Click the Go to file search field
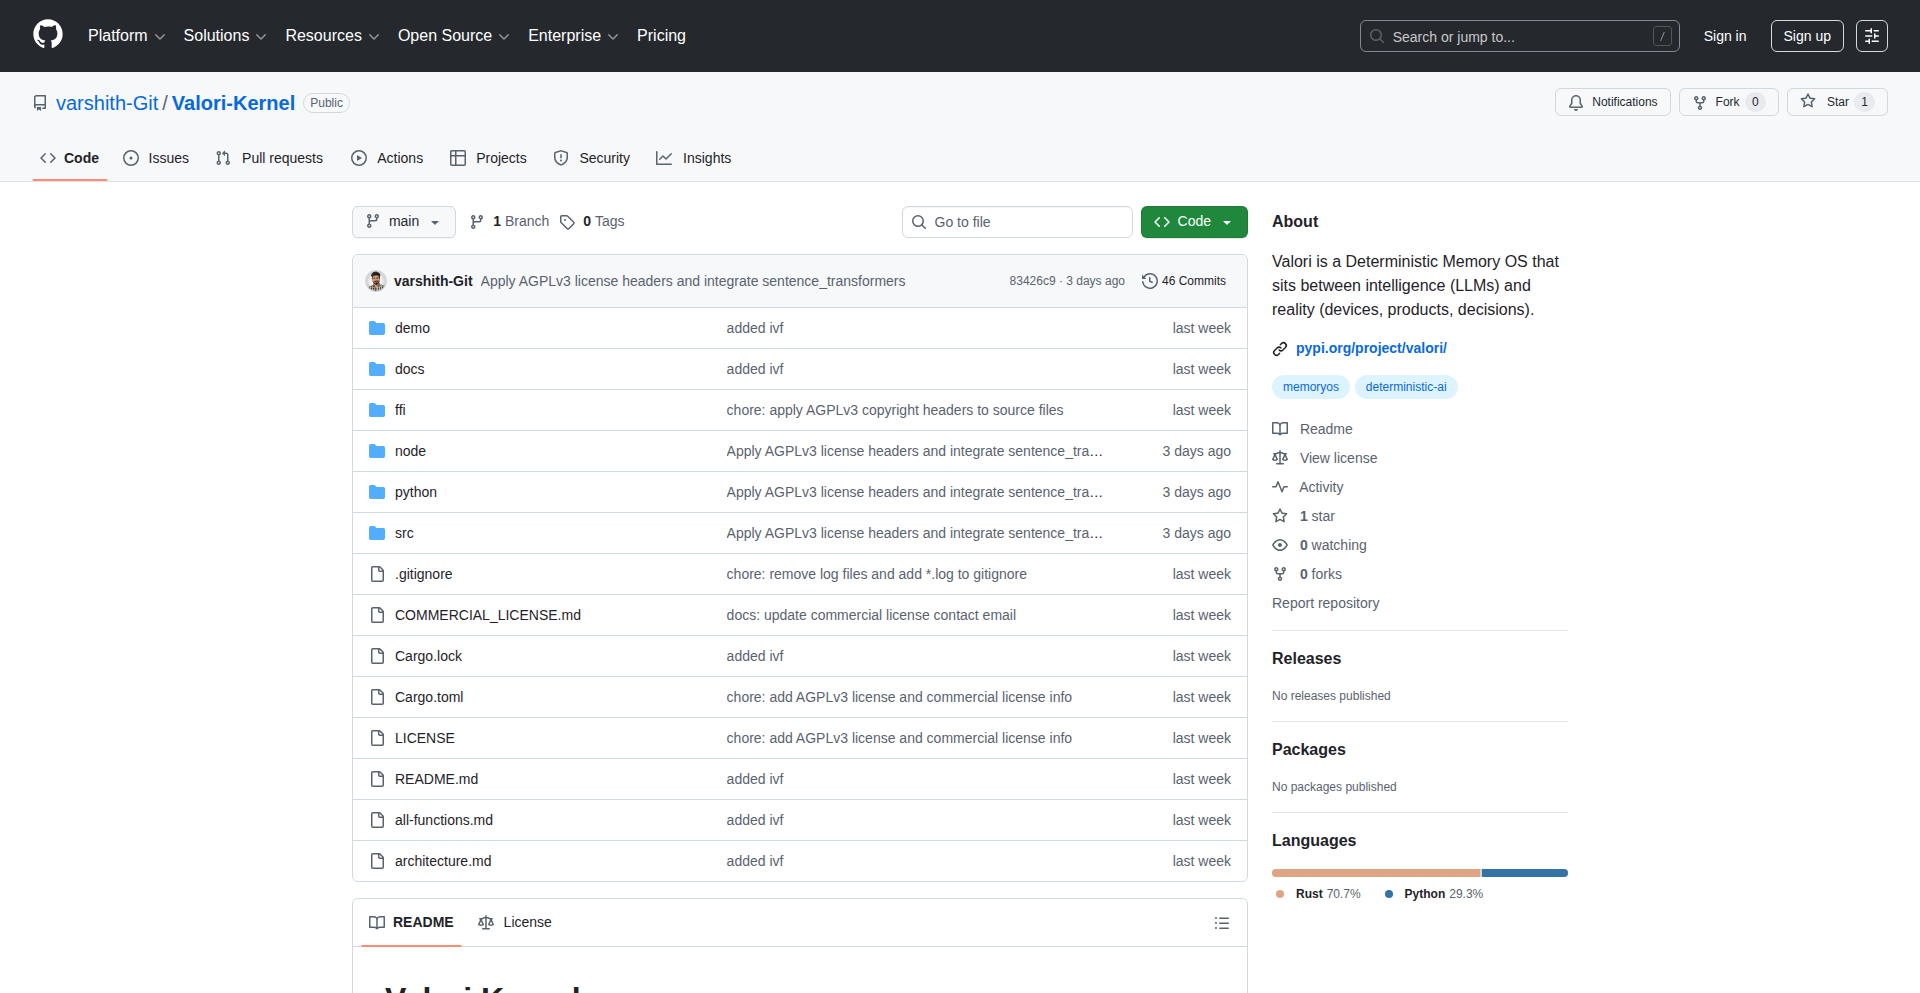The height and width of the screenshot is (993, 1920). [x=1017, y=222]
